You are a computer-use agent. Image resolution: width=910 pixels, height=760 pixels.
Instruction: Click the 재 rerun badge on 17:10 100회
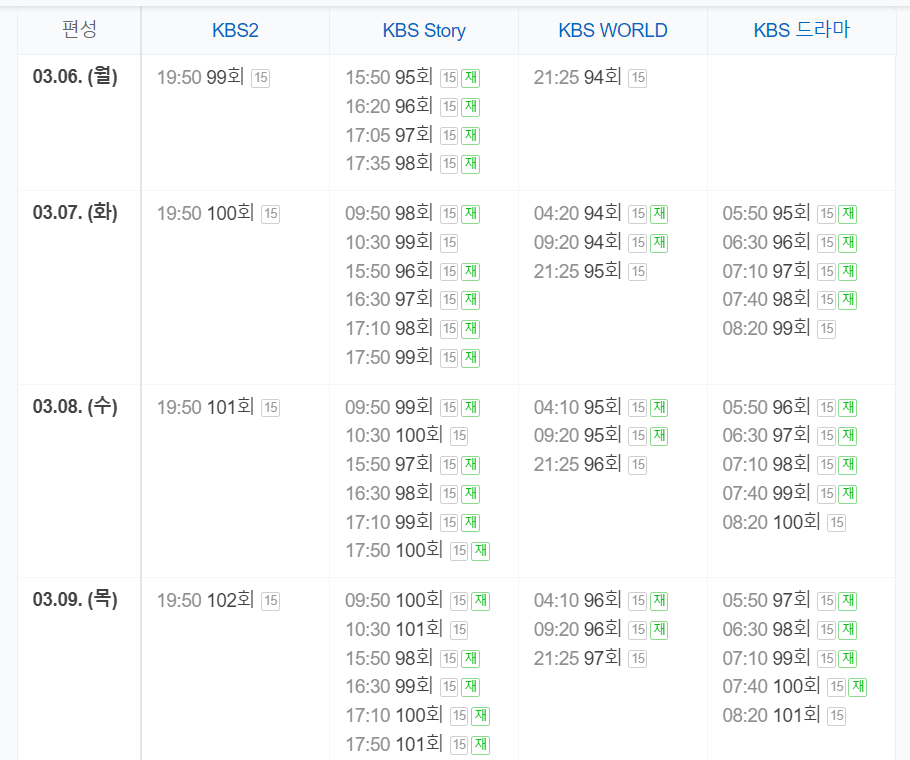point(481,716)
